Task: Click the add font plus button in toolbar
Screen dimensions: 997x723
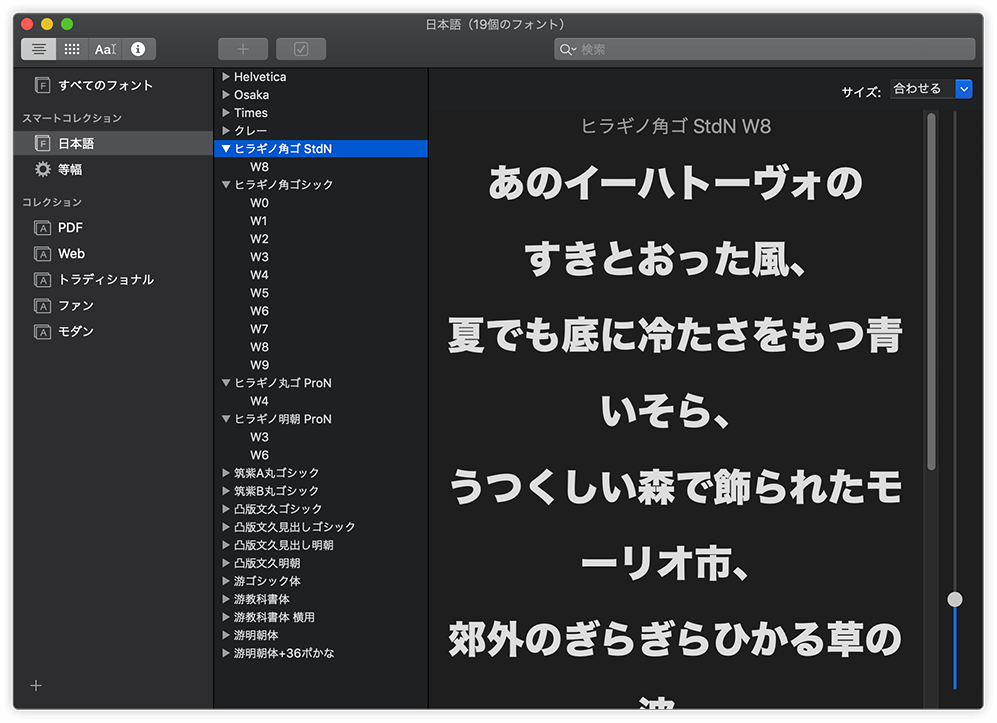Action: coord(243,49)
